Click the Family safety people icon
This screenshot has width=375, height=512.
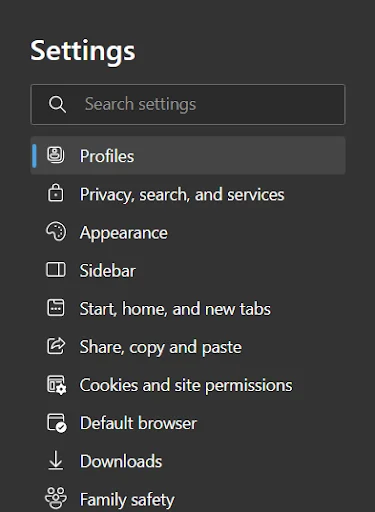coord(56,499)
